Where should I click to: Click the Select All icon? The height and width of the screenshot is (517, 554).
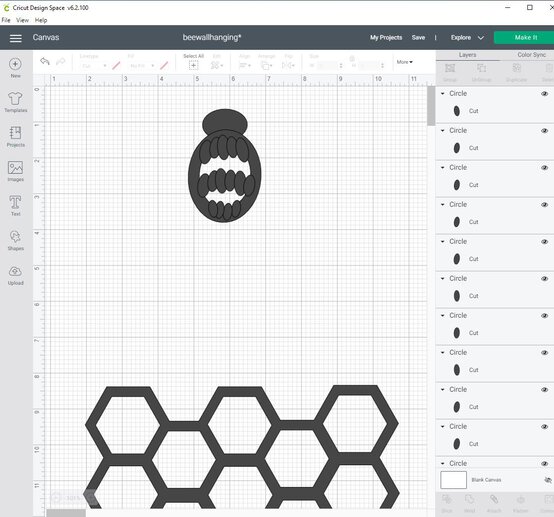193,65
